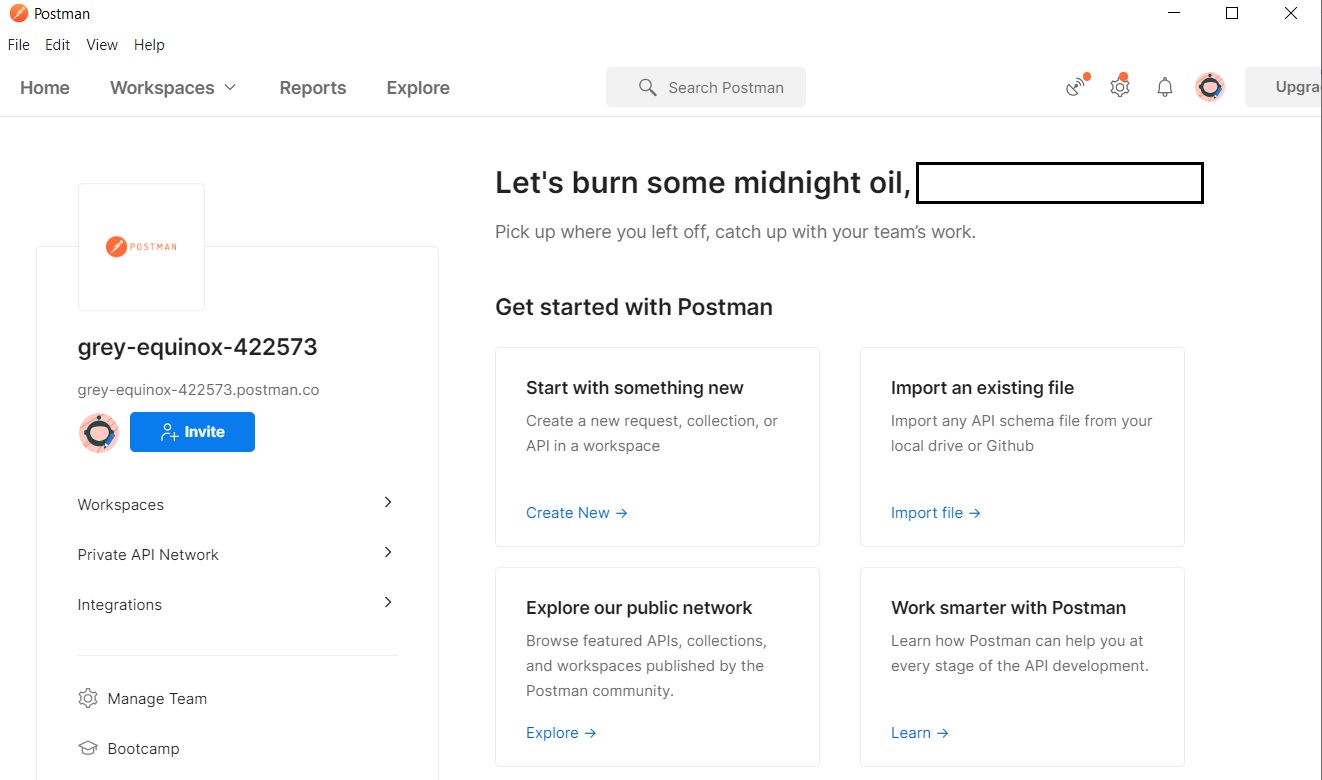This screenshot has width=1322, height=780.
Task: Click the grey-equinox-422573.postman.co URL text
Action: pos(199,390)
